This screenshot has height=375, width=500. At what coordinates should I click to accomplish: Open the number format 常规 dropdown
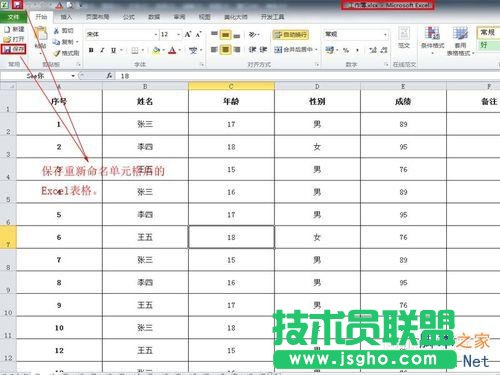click(x=385, y=34)
